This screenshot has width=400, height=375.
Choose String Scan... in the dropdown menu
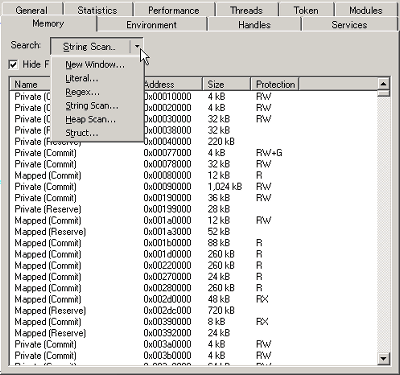pos(98,106)
